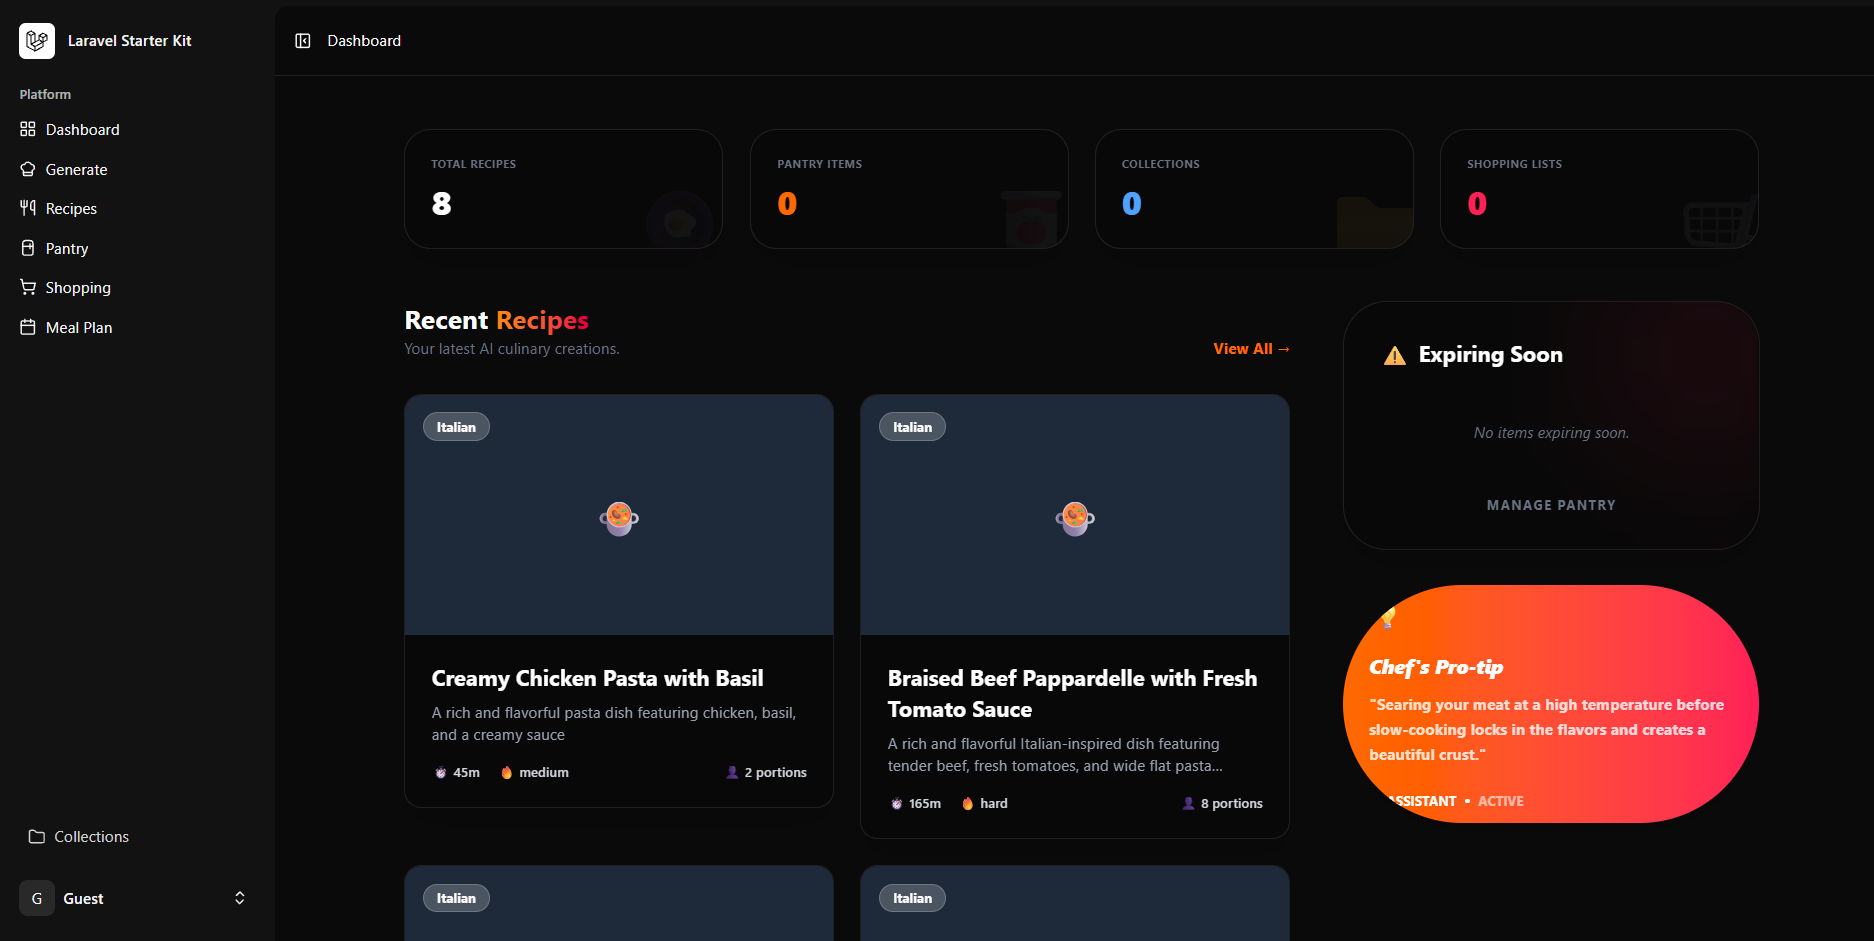1874x941 pixels.
Task: Open the Creamy Chicken Pasta with Basil recipe
Action: (x=597, y=679)
